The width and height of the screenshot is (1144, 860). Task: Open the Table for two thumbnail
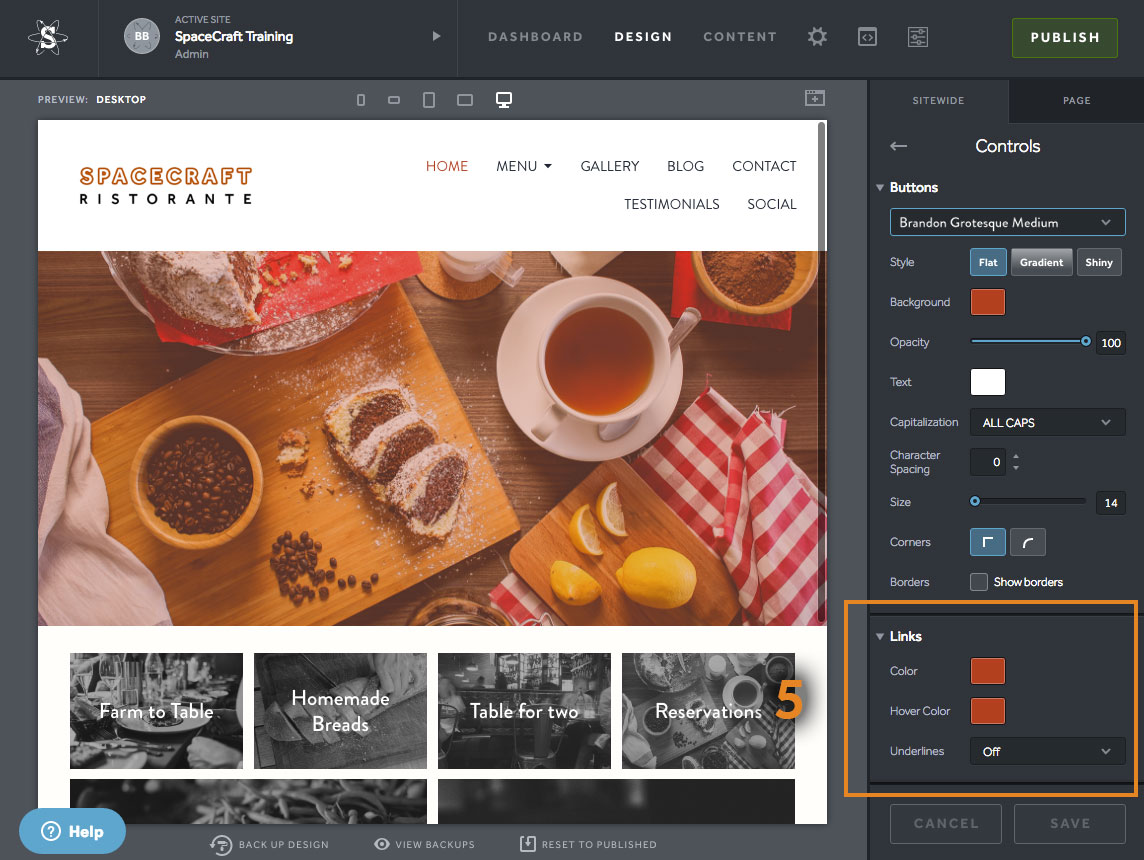[x=524, y=711]
